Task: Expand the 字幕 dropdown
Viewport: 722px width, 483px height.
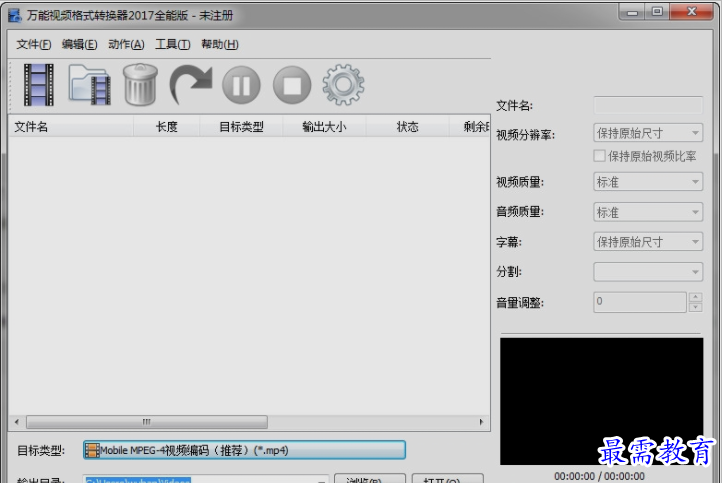Action: point(648,242)
